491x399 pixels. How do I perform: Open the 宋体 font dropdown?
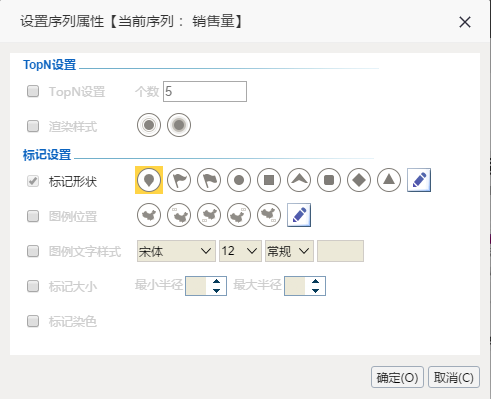[176, 251]
